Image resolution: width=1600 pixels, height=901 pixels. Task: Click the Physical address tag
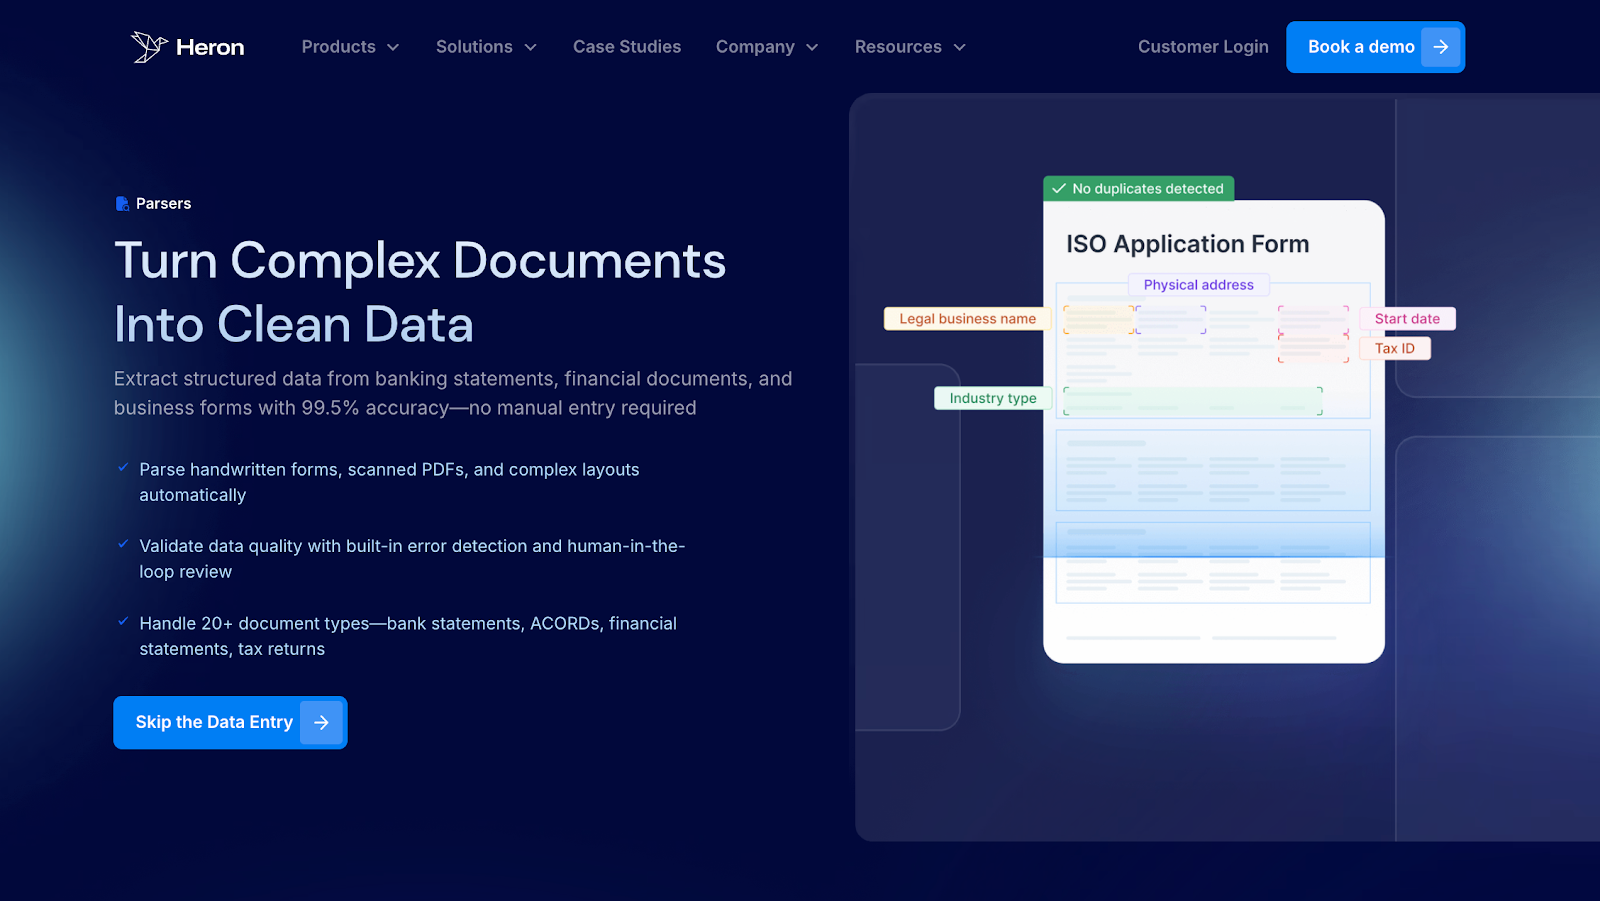pos(1199,285)
